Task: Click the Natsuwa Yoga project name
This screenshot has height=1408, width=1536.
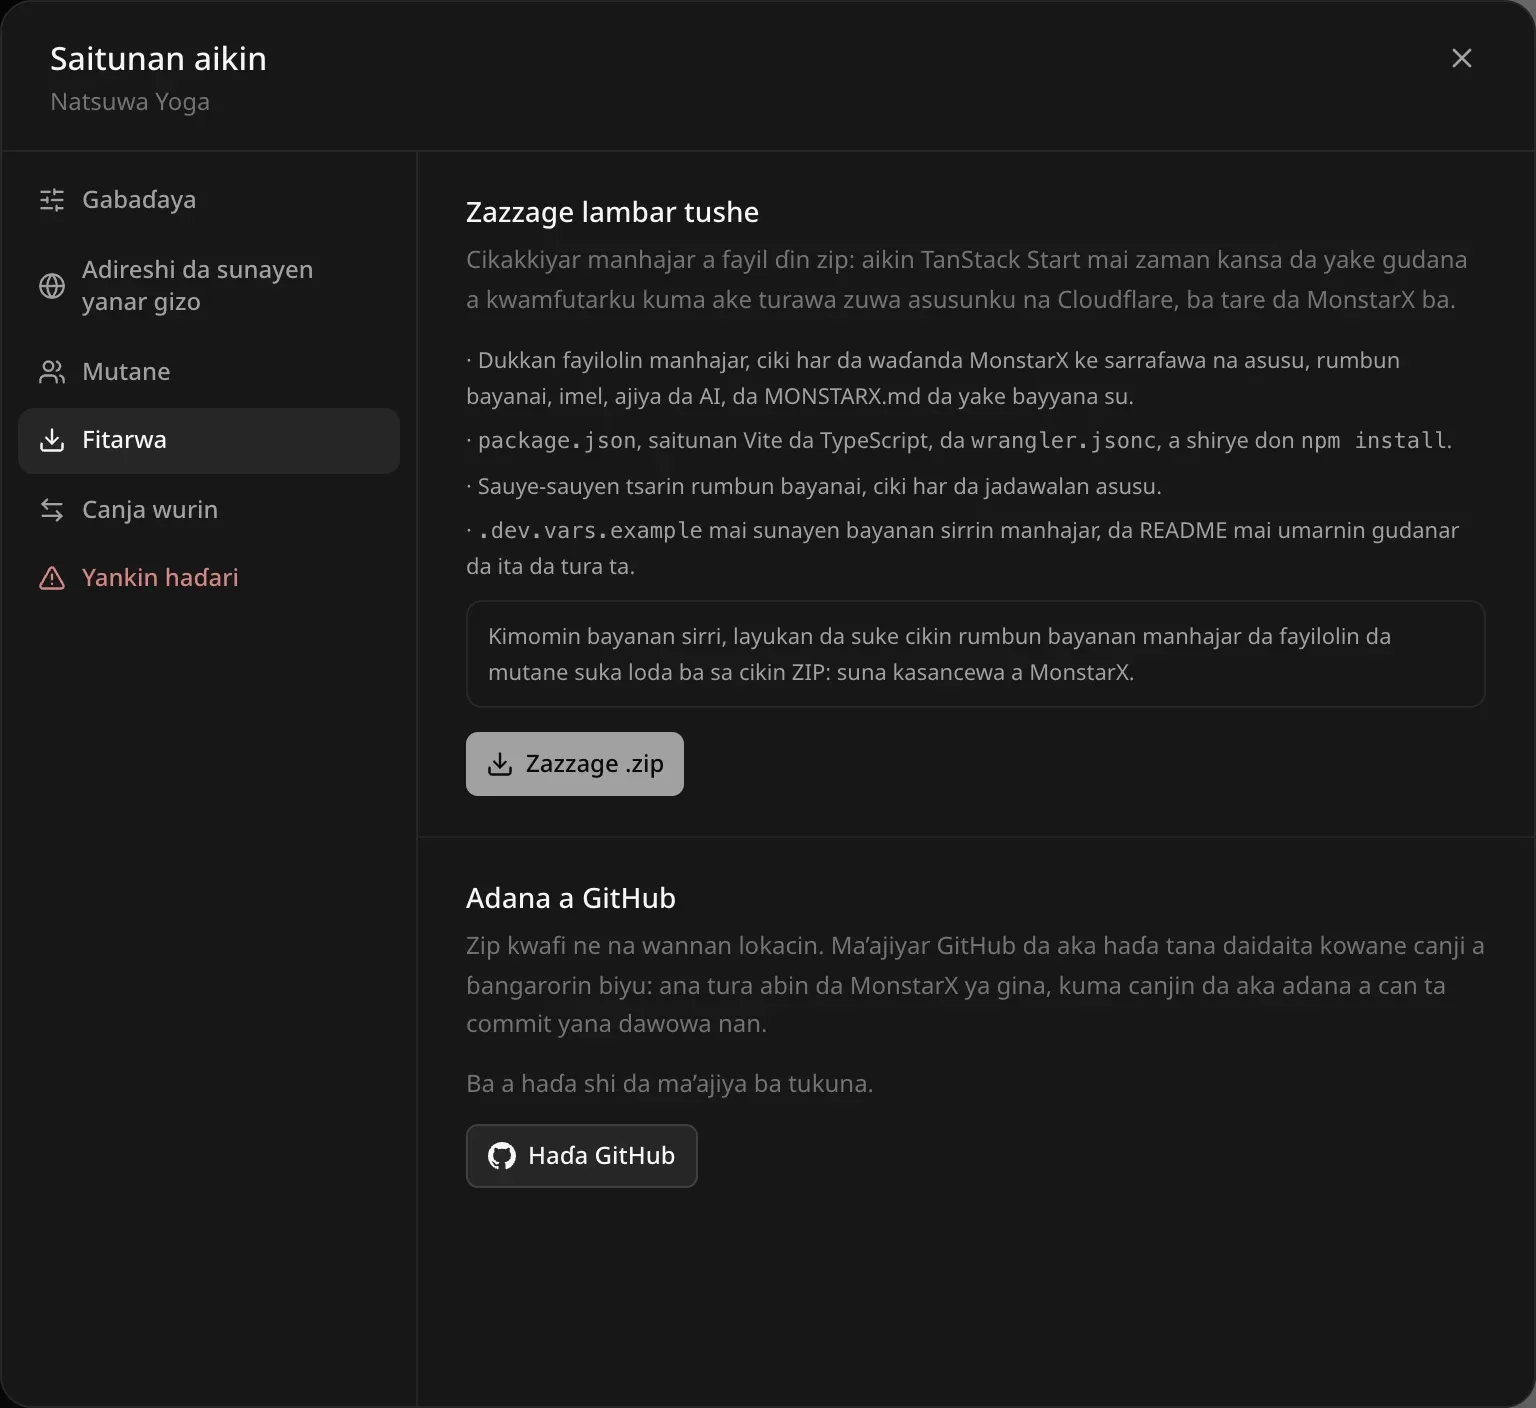Action: pos(130,102)
